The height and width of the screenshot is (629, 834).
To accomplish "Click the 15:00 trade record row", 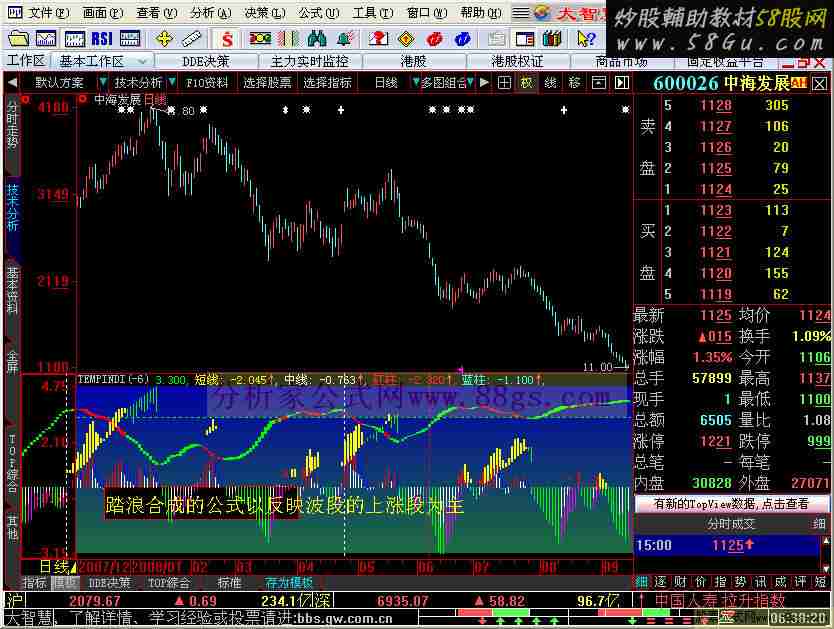I will [x=727, y=545].
